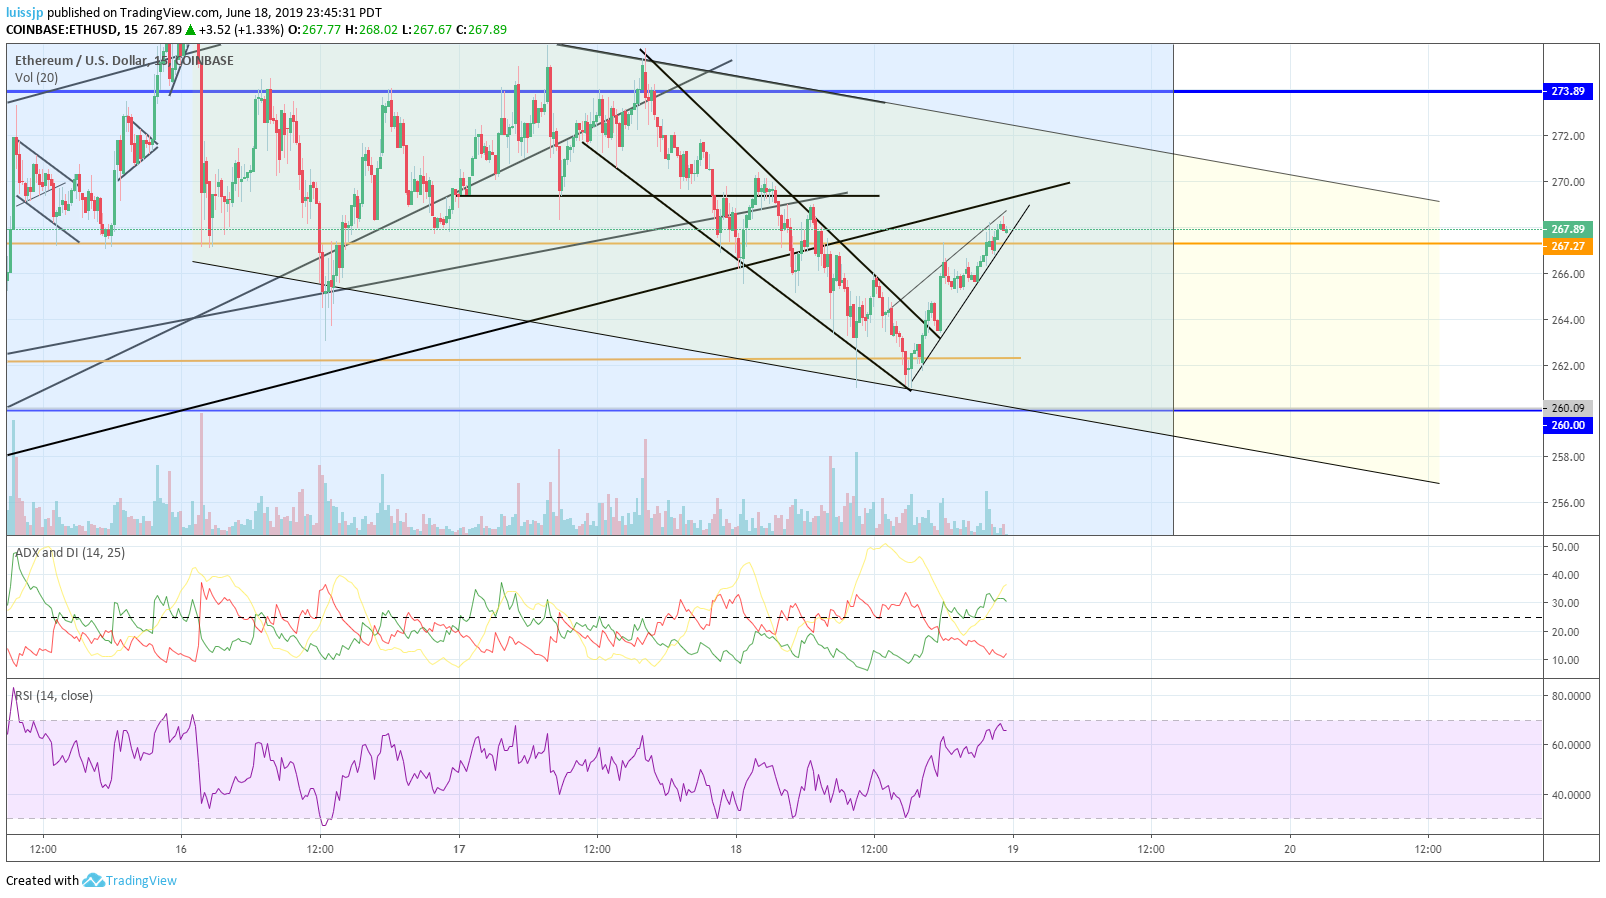Click the '10.00' ADX axis value
This screenshot has width=1606, height=898.
pyautogui.click(x=1565, y=660)
